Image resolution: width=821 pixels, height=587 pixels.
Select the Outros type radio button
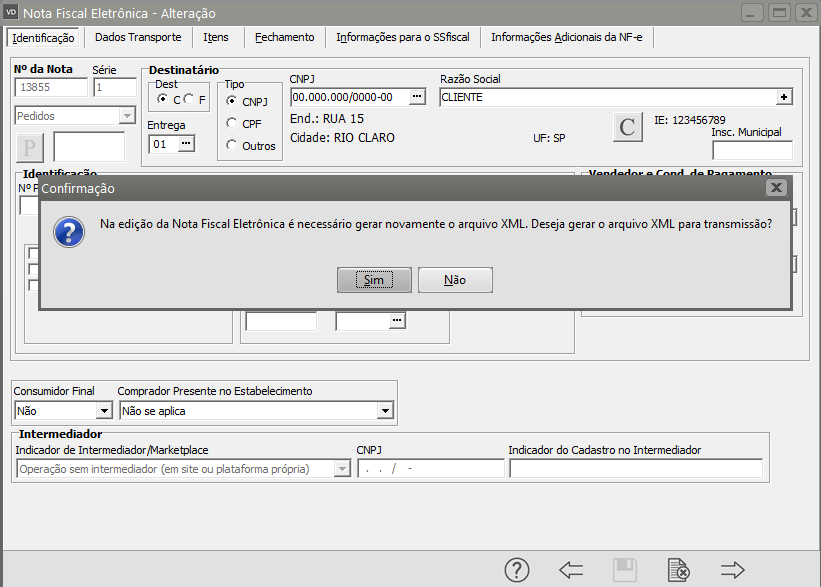(x=232, y=146)
